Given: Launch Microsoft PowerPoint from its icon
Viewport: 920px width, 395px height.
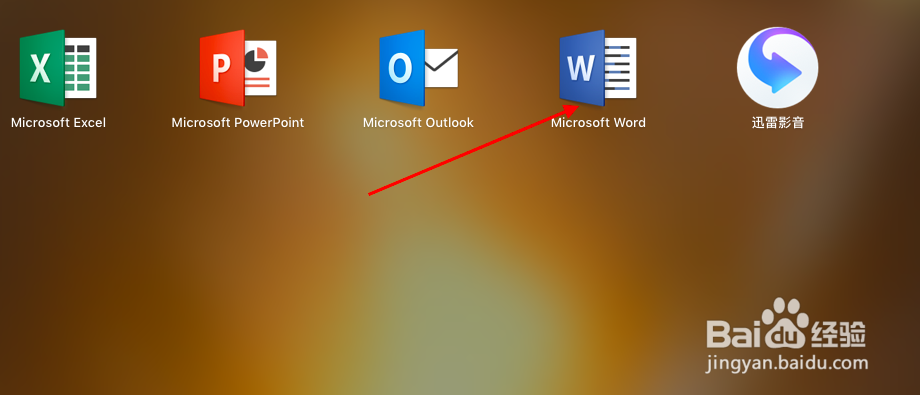Looking at the screenshot, I should tap(238, 67).
